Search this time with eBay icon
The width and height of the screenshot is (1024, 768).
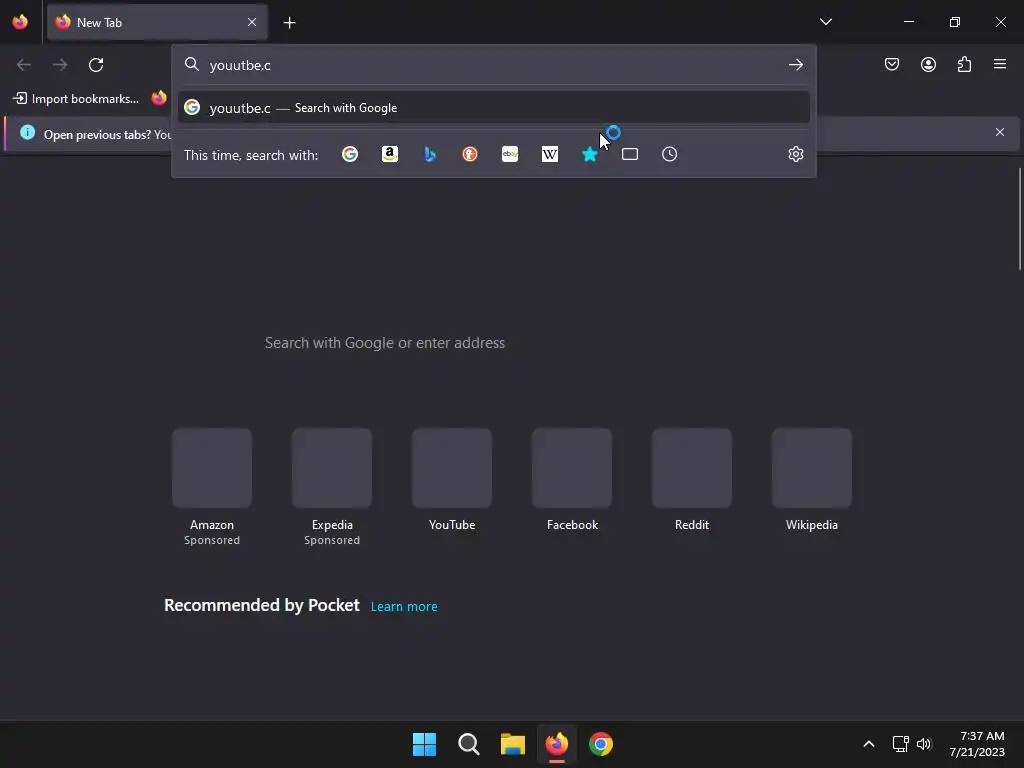pos(510,154)
